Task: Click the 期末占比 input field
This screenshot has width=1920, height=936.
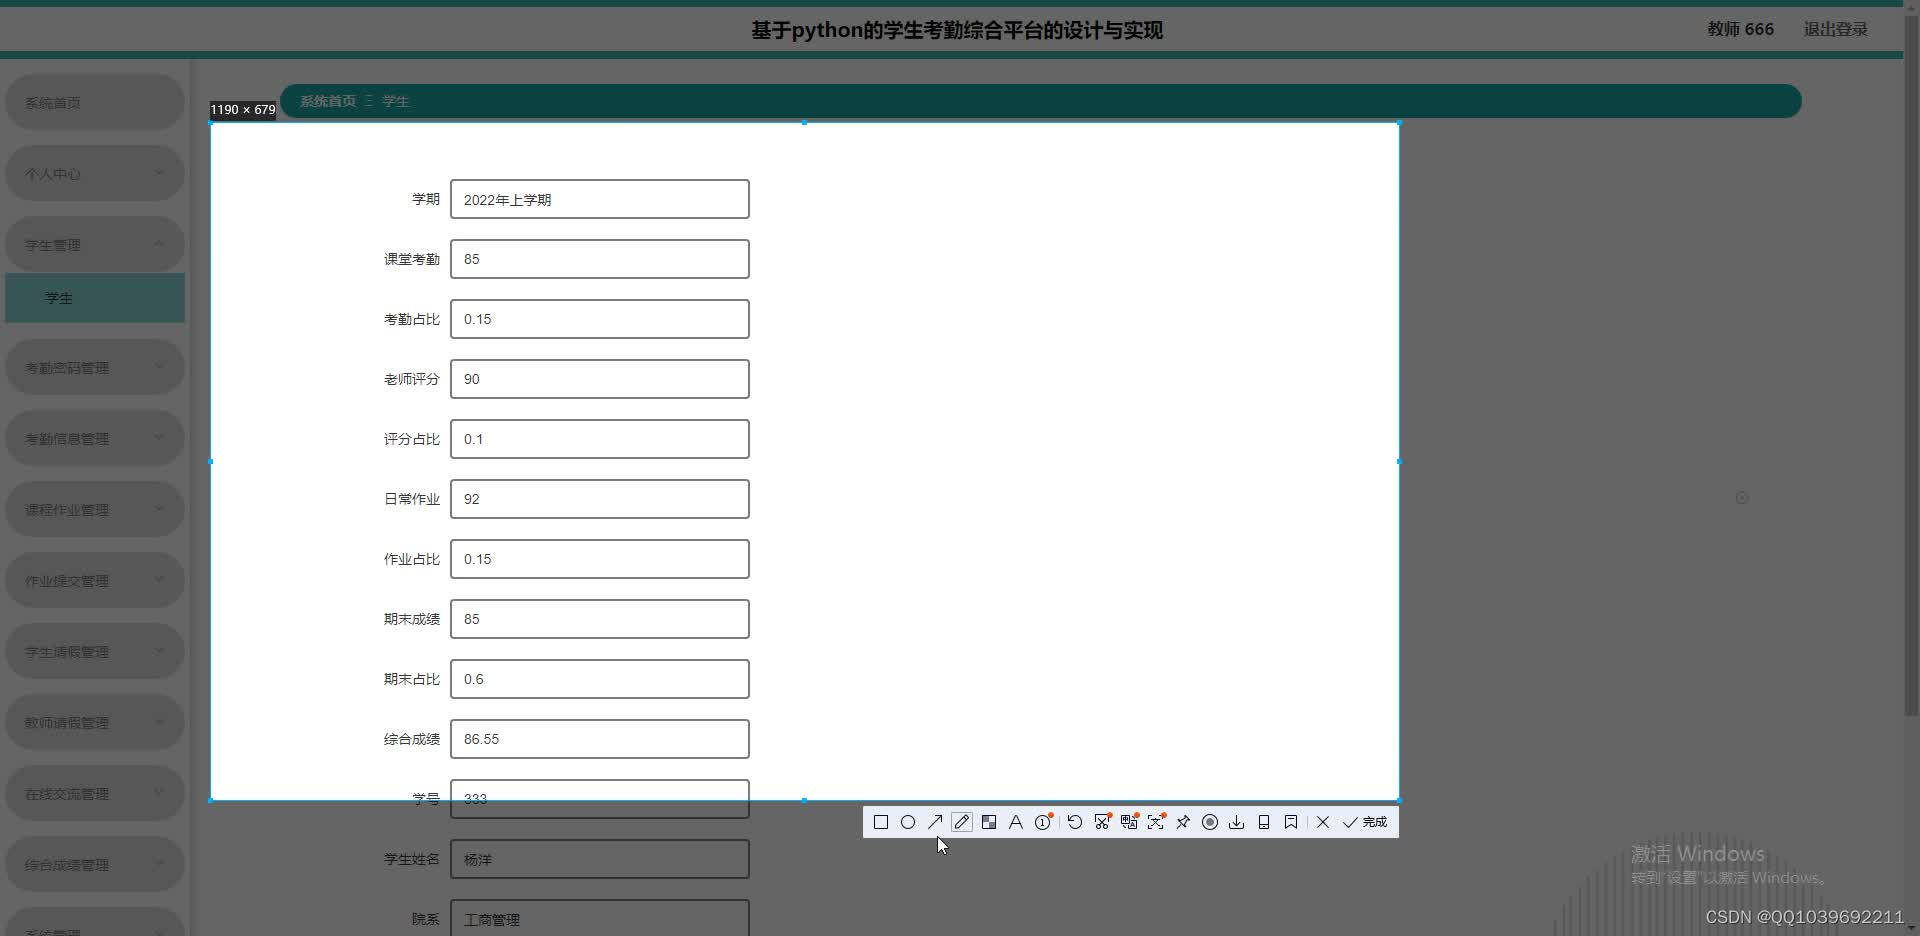Action: [600, 679]
